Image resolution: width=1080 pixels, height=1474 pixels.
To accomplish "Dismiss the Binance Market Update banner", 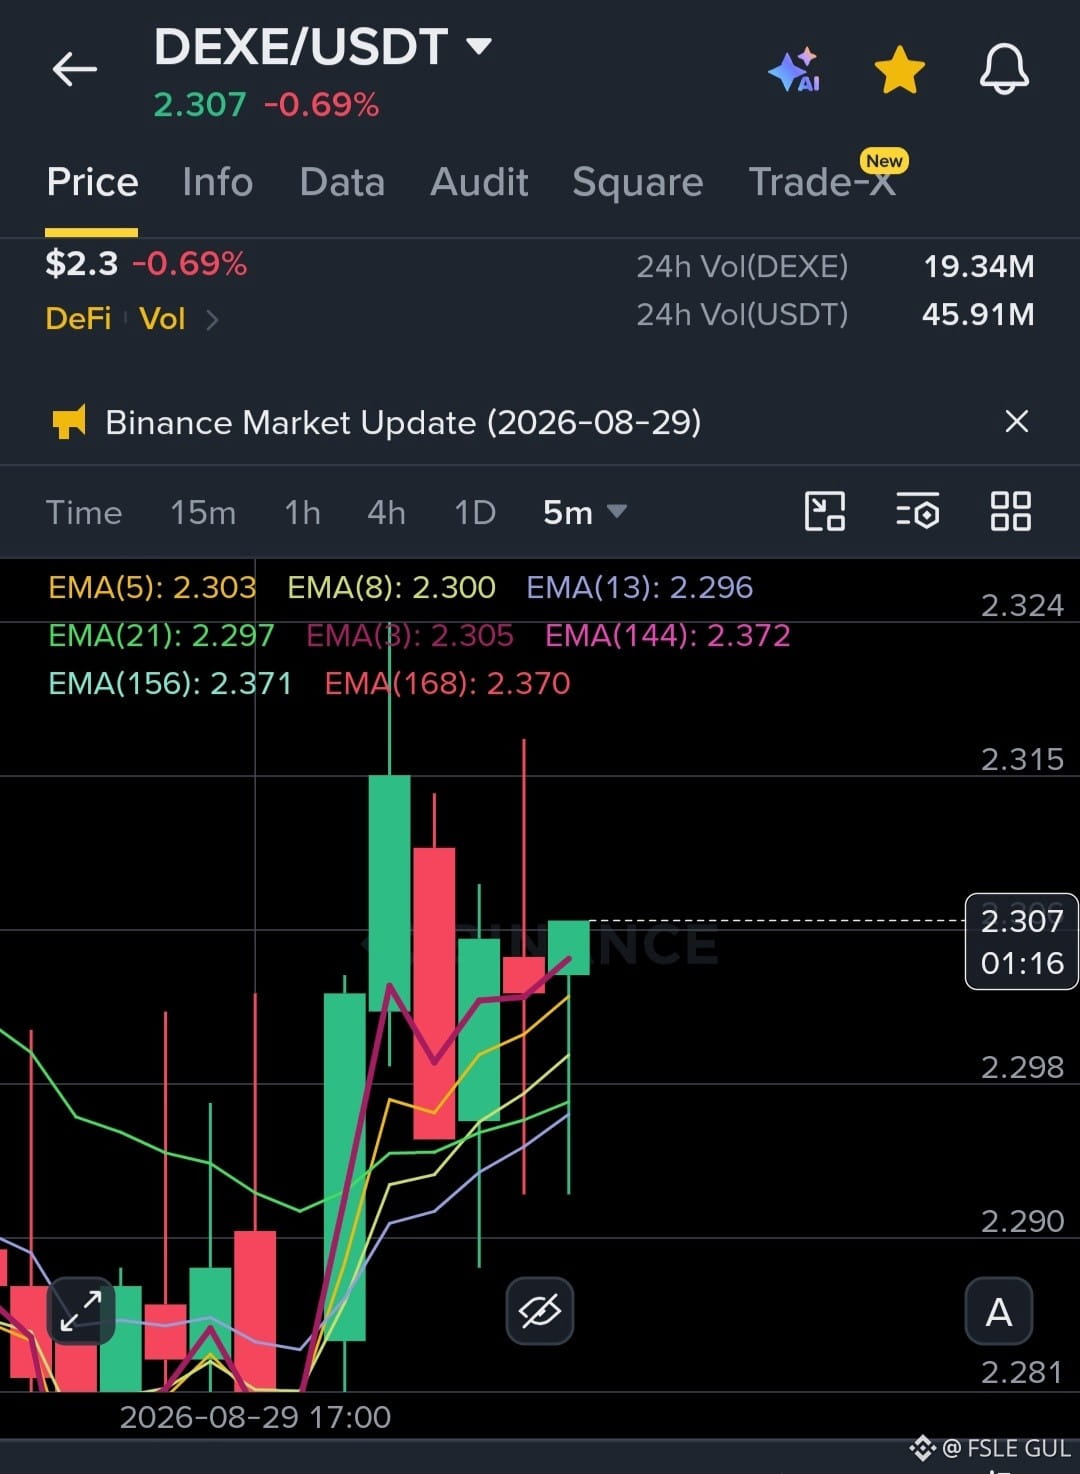I will click(1016, 421).
